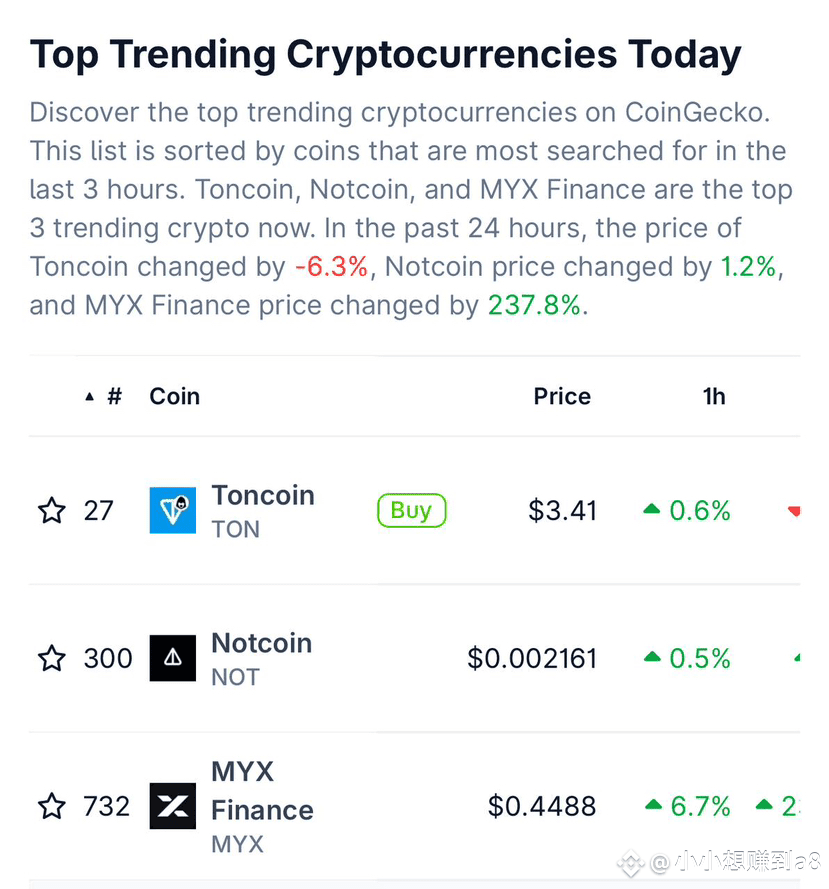Star MYX Finance for watchlist

pyautogui.click(x=52, y=806)
